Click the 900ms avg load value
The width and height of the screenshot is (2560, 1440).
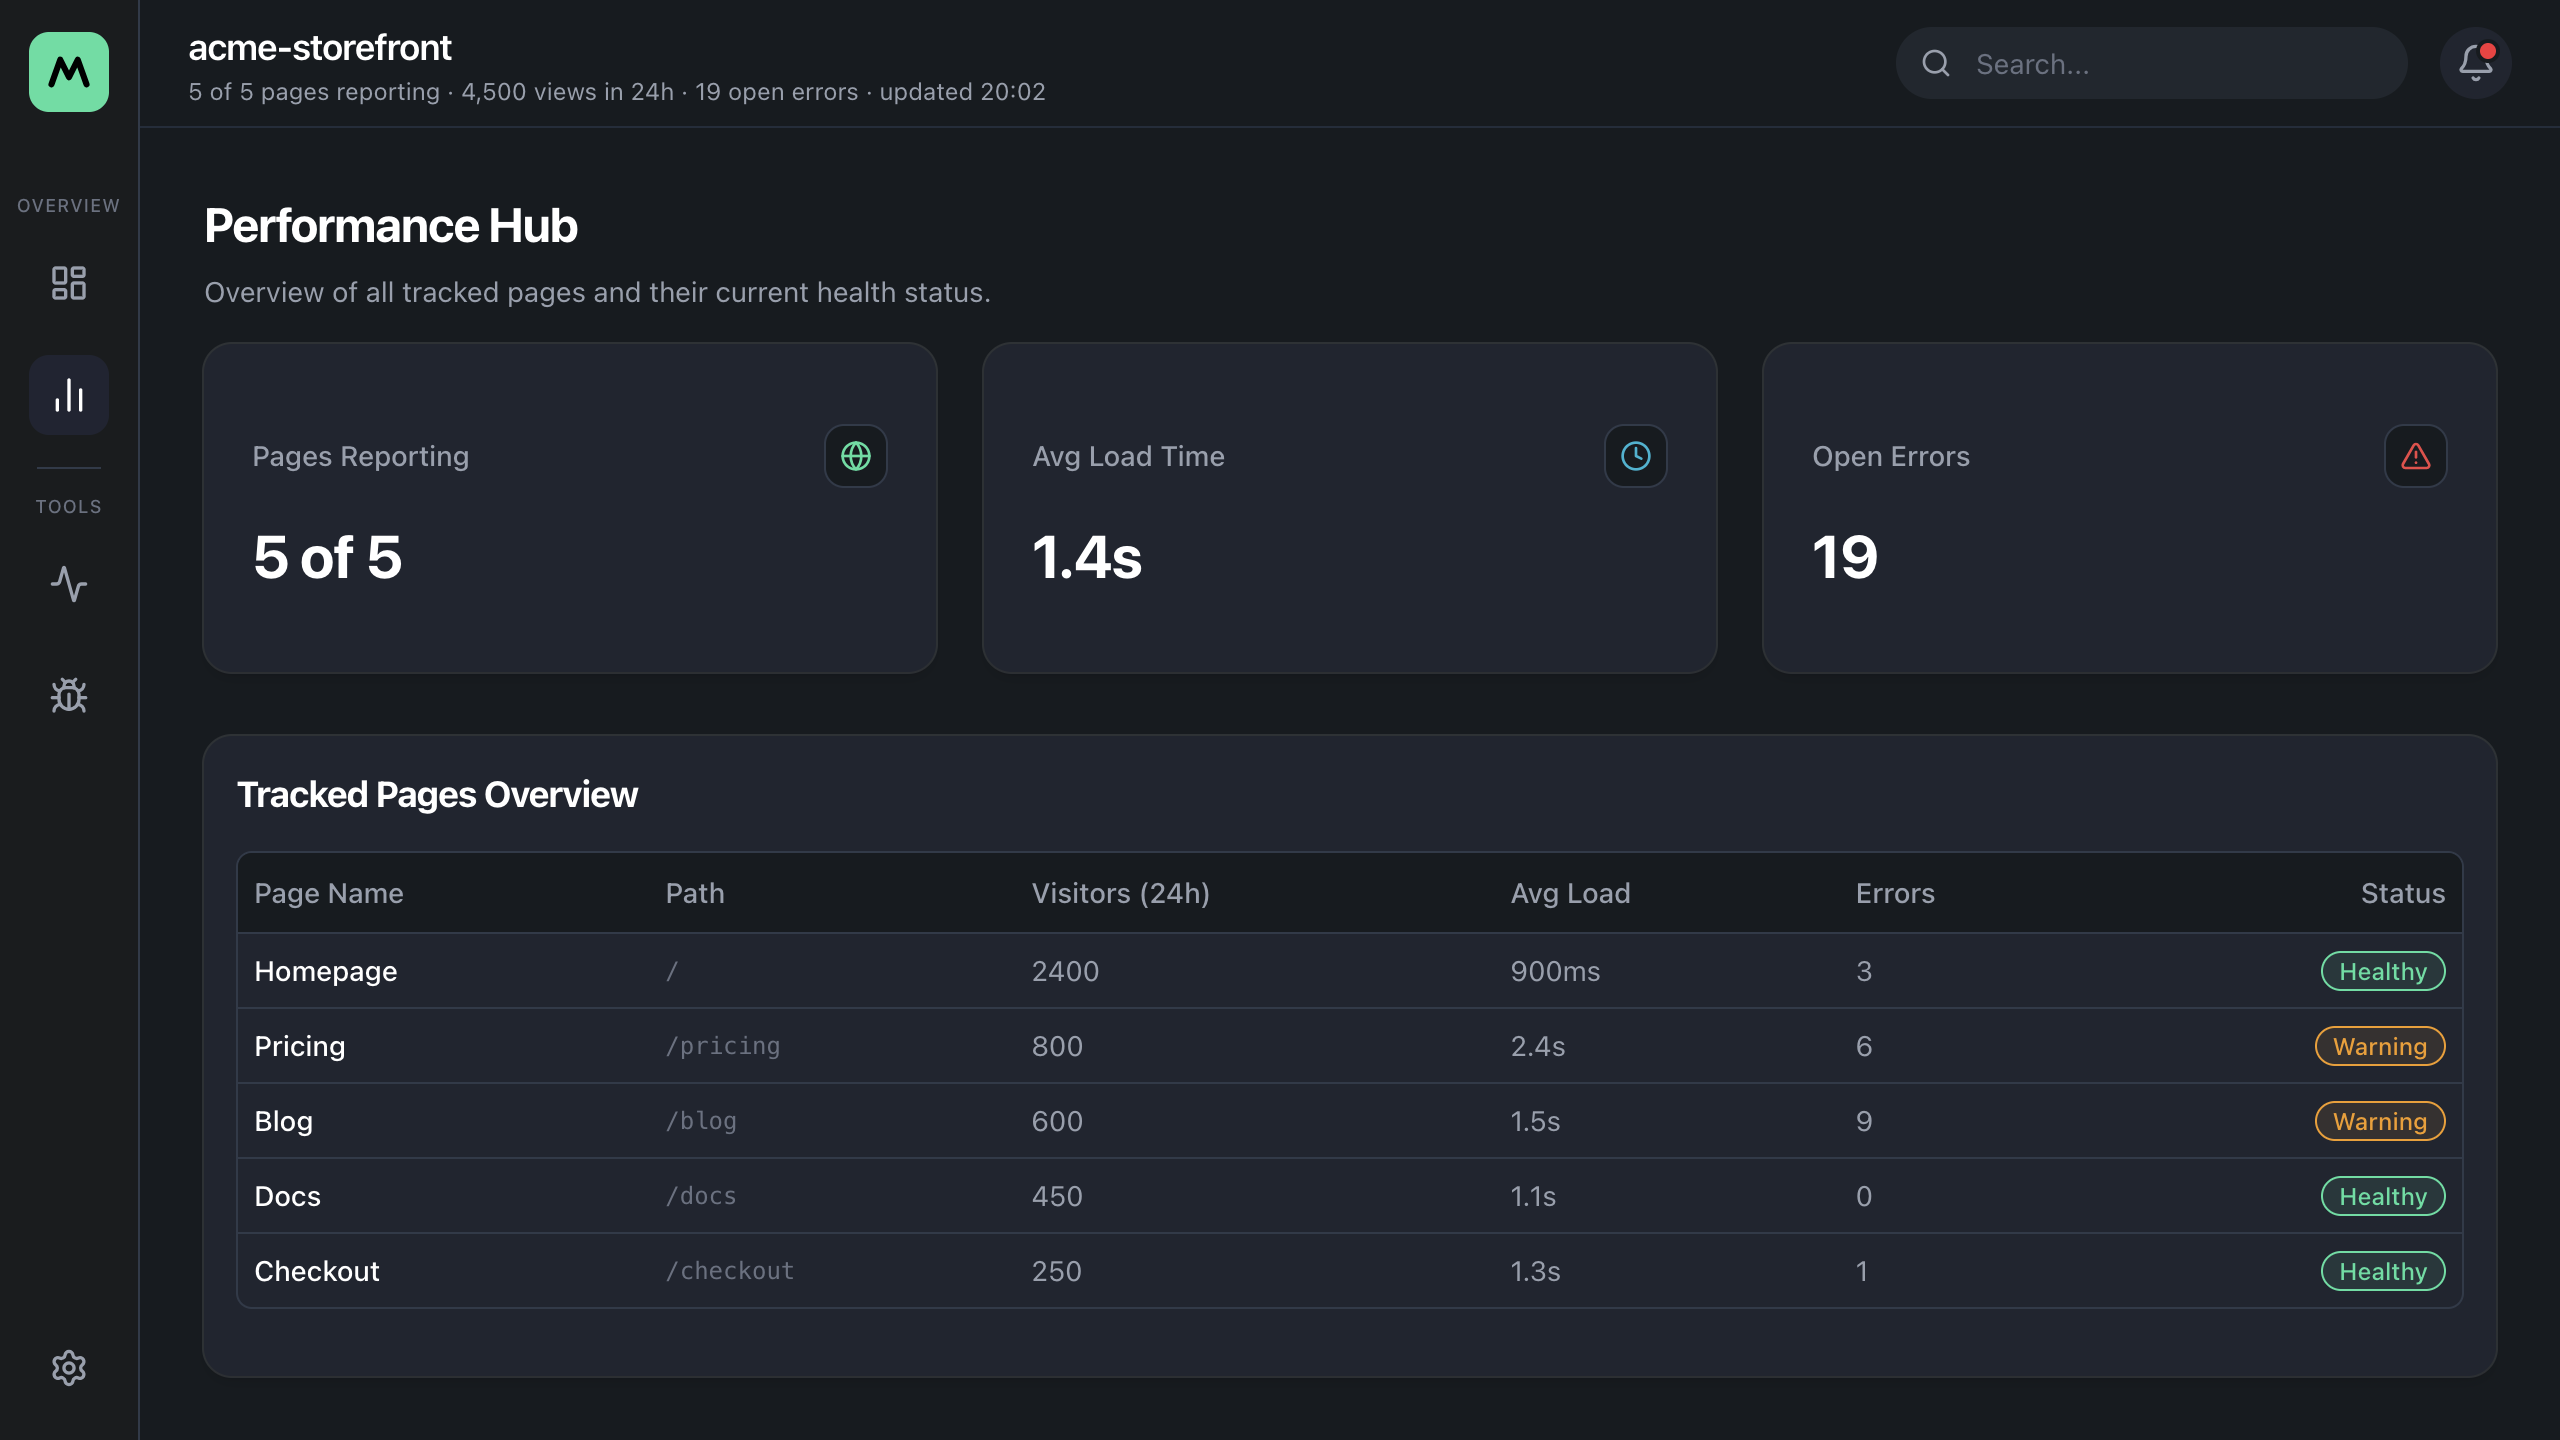pyautogui.click(x=1555, y=971)
